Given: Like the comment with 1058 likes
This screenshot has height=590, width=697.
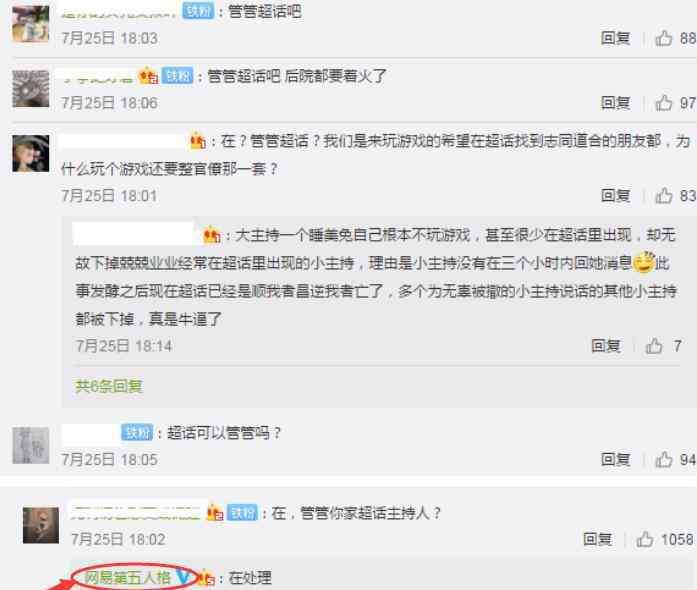Looking at the screenshot, I should click(645, 539).
